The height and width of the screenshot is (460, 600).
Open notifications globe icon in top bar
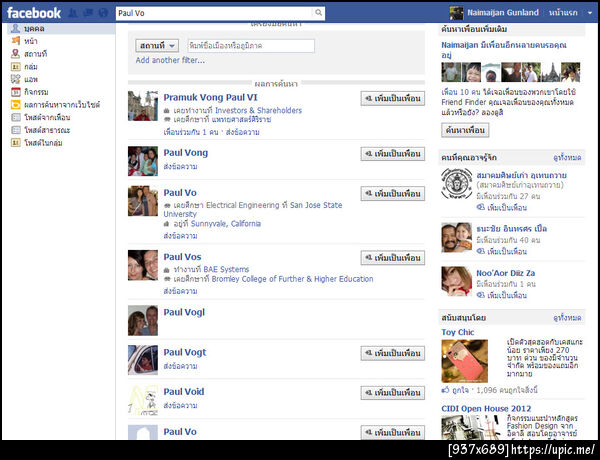[103, 13]
